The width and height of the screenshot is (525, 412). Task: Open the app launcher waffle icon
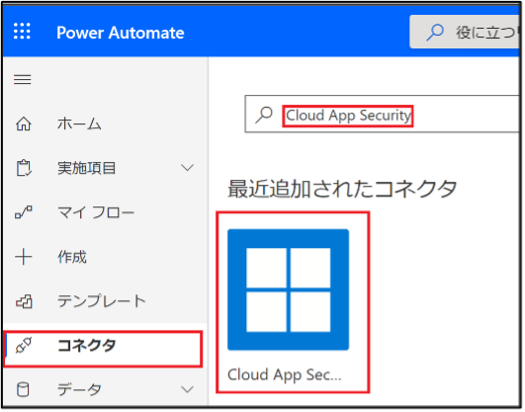22,31
